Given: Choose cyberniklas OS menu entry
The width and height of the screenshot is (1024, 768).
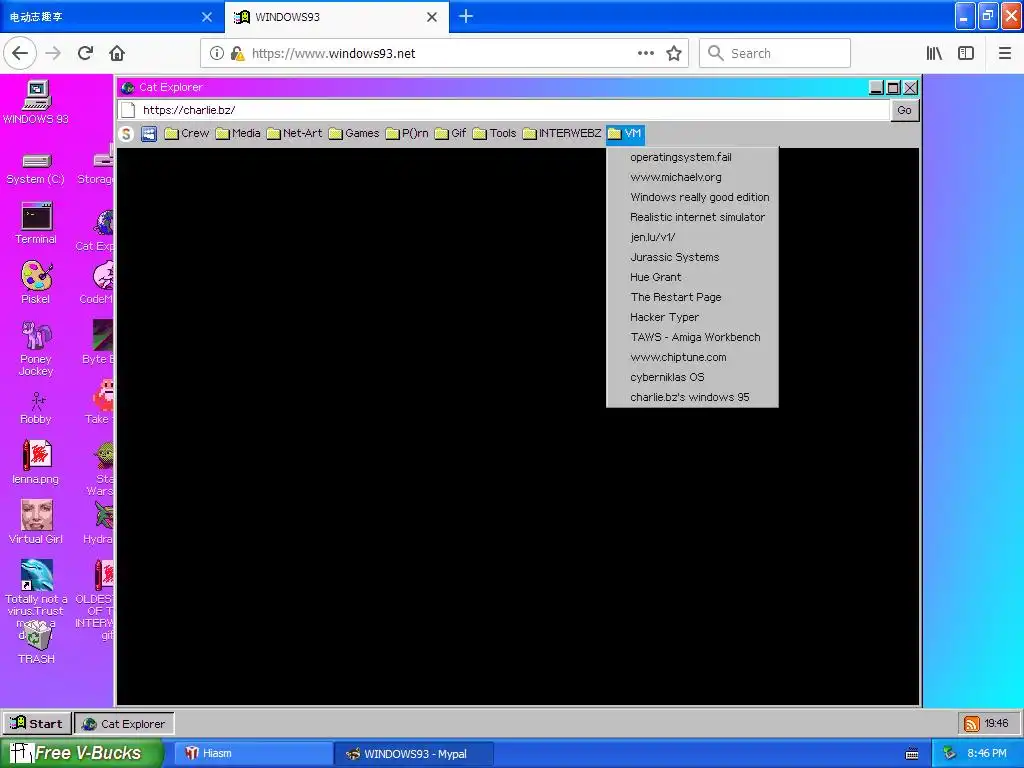Looking at the screenshot, I should [x=692, y=377].
